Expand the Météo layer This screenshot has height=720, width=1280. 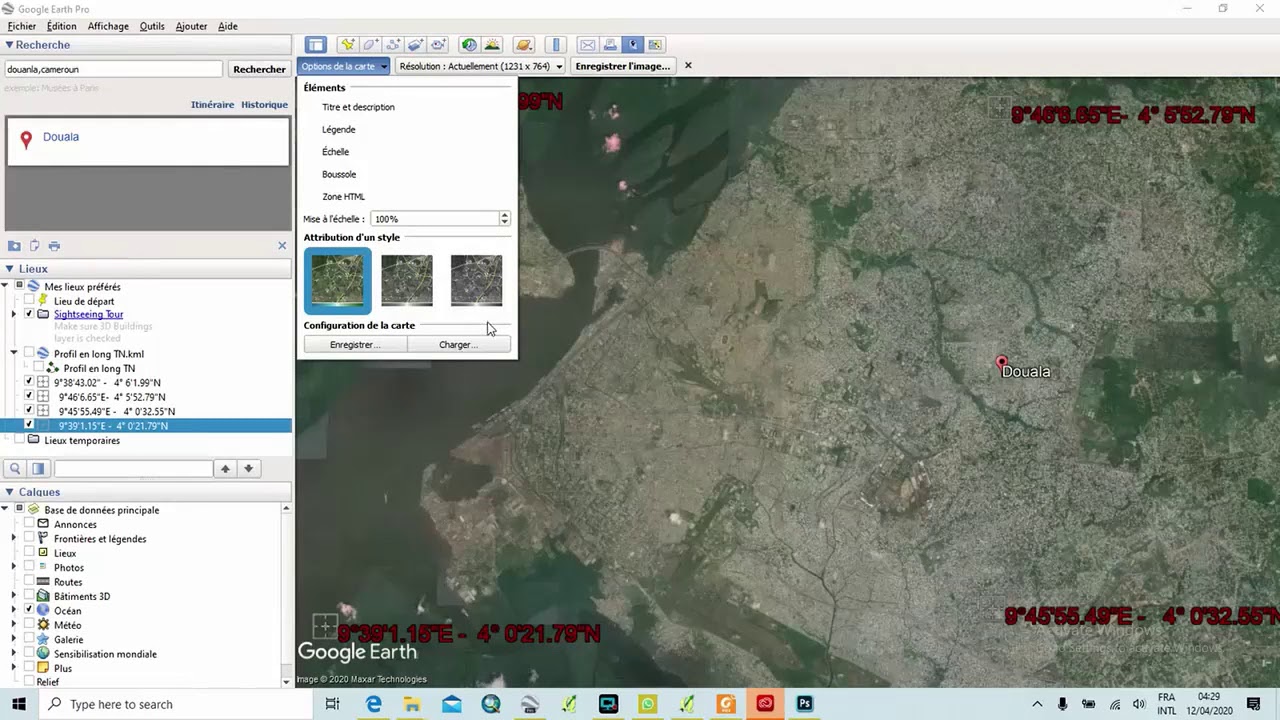coord(14,625)
